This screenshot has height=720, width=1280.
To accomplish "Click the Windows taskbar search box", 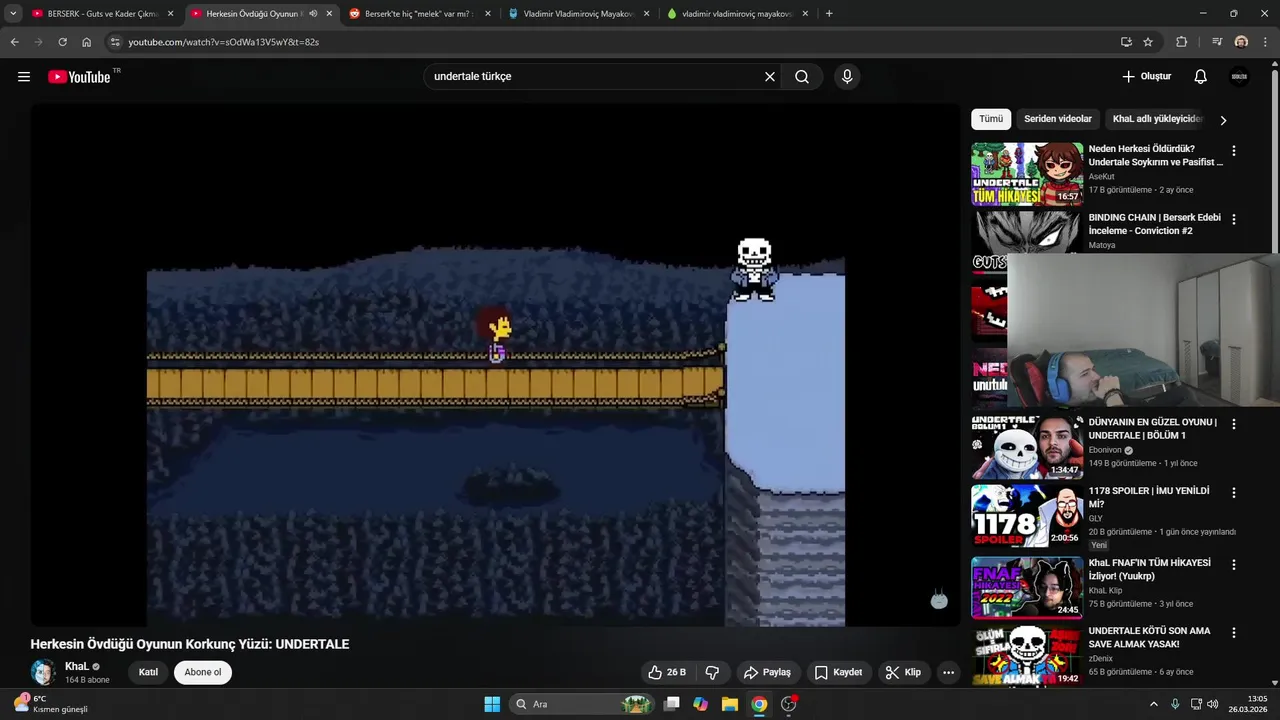I will click(581, 704).
